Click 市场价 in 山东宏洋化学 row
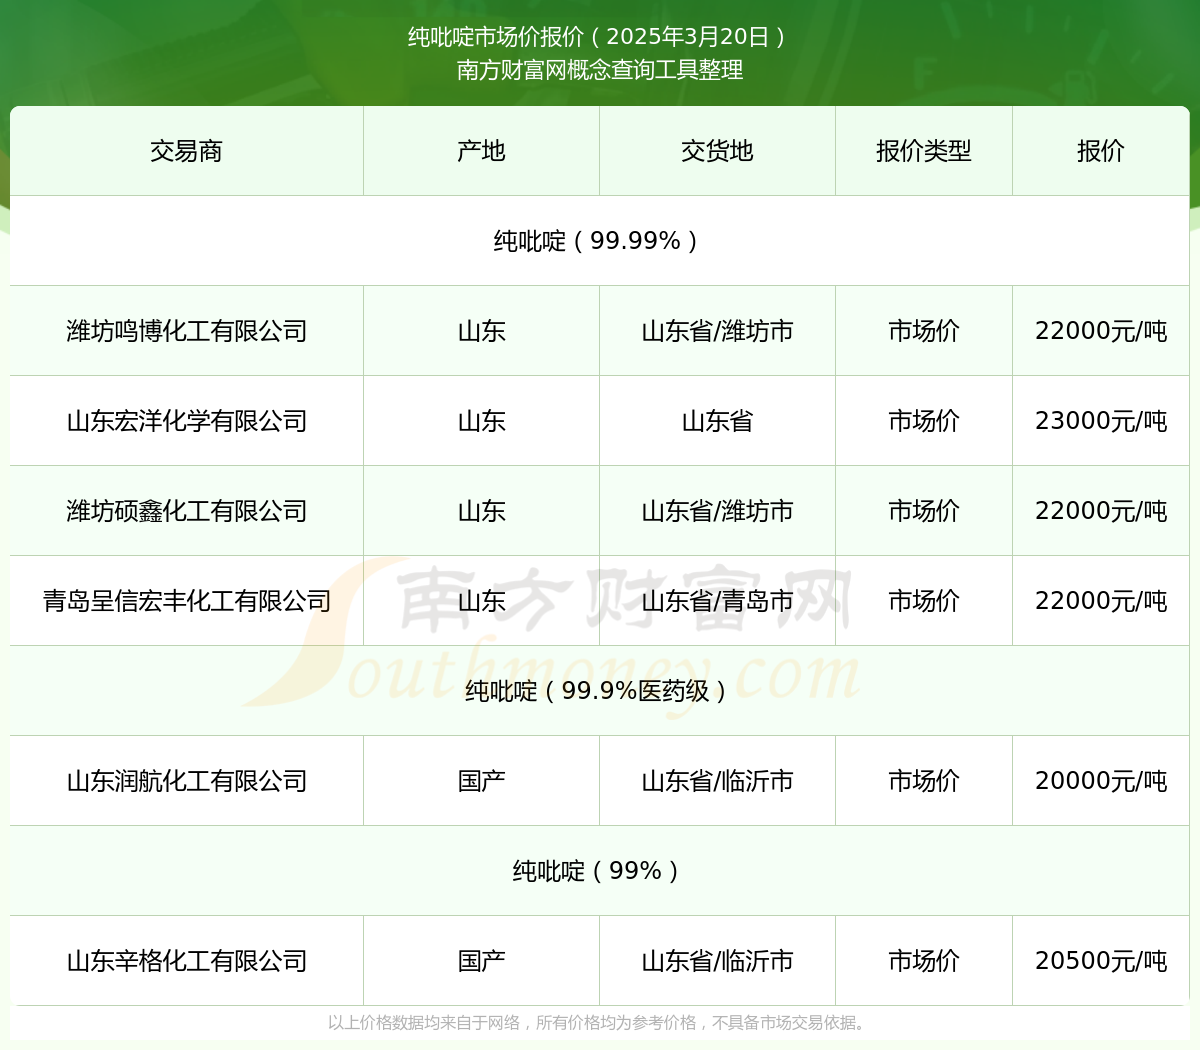The height and width of the screenshot is (1050, 1200). pyautogui.click(x=924, y=421)
